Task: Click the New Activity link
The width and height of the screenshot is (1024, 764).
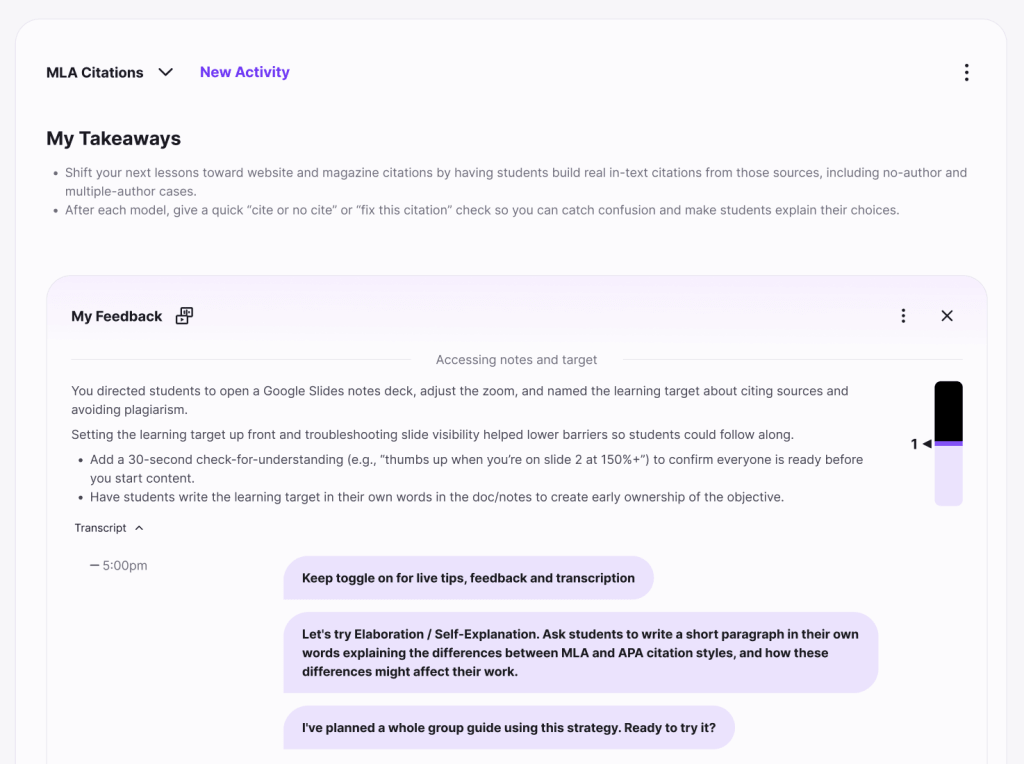Action: pos(244,72)
